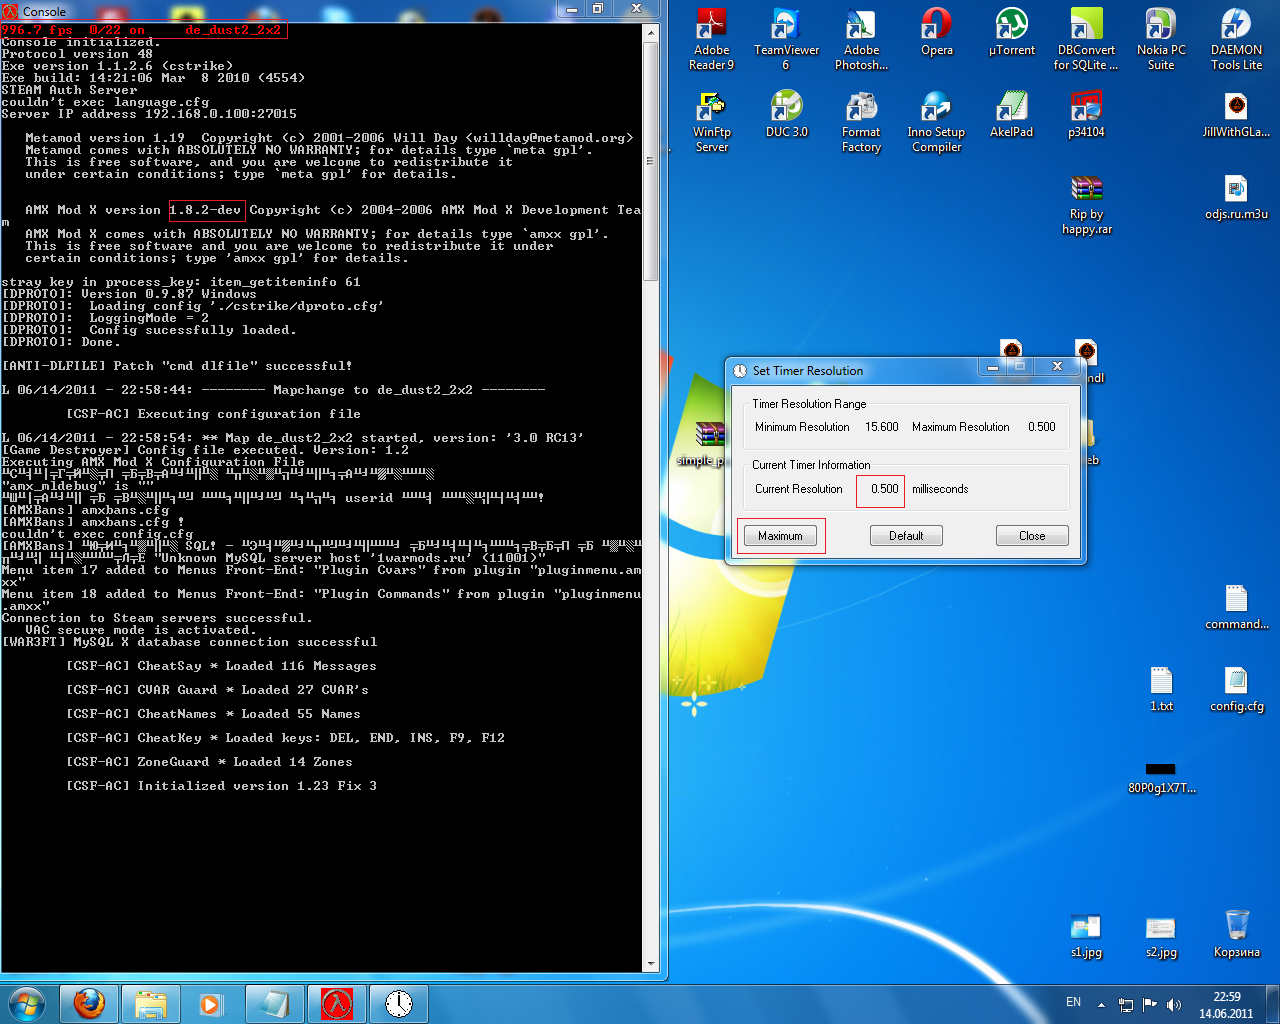
Task: Click the Default button in Set Timer Resolution
Action: [x=906, y=536]
